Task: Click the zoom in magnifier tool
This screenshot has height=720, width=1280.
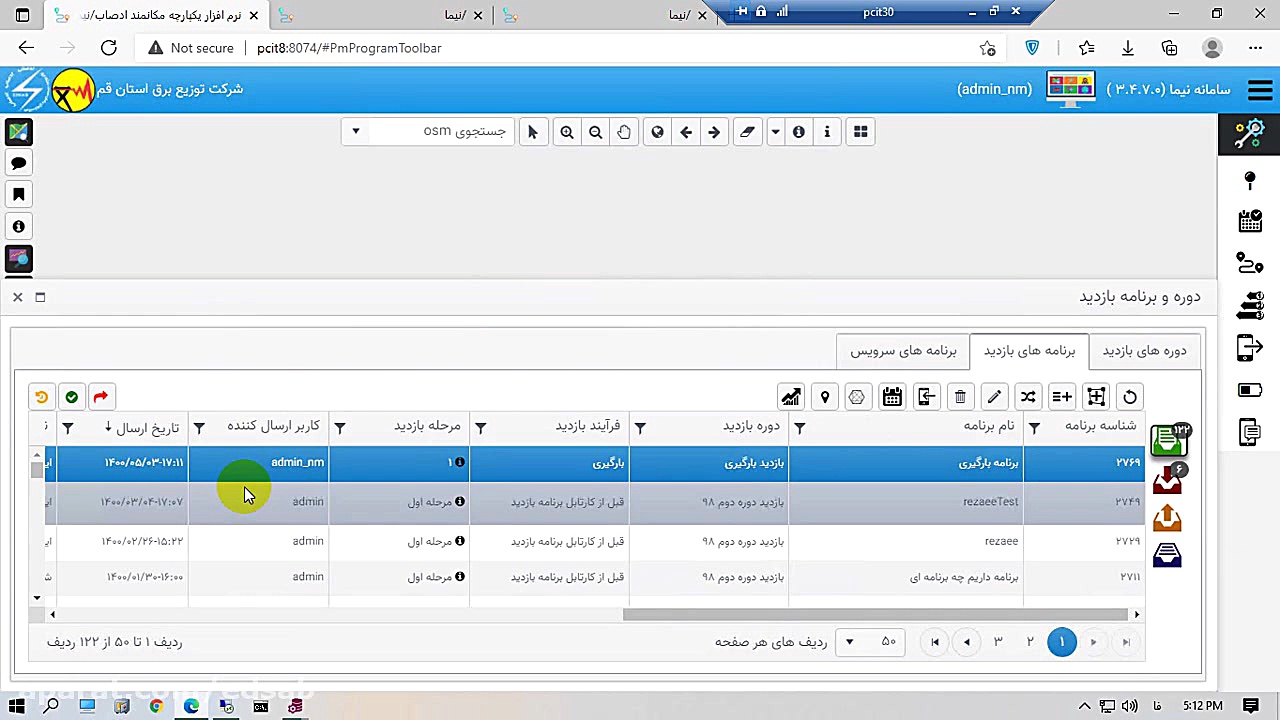Action: click(567, 132)
